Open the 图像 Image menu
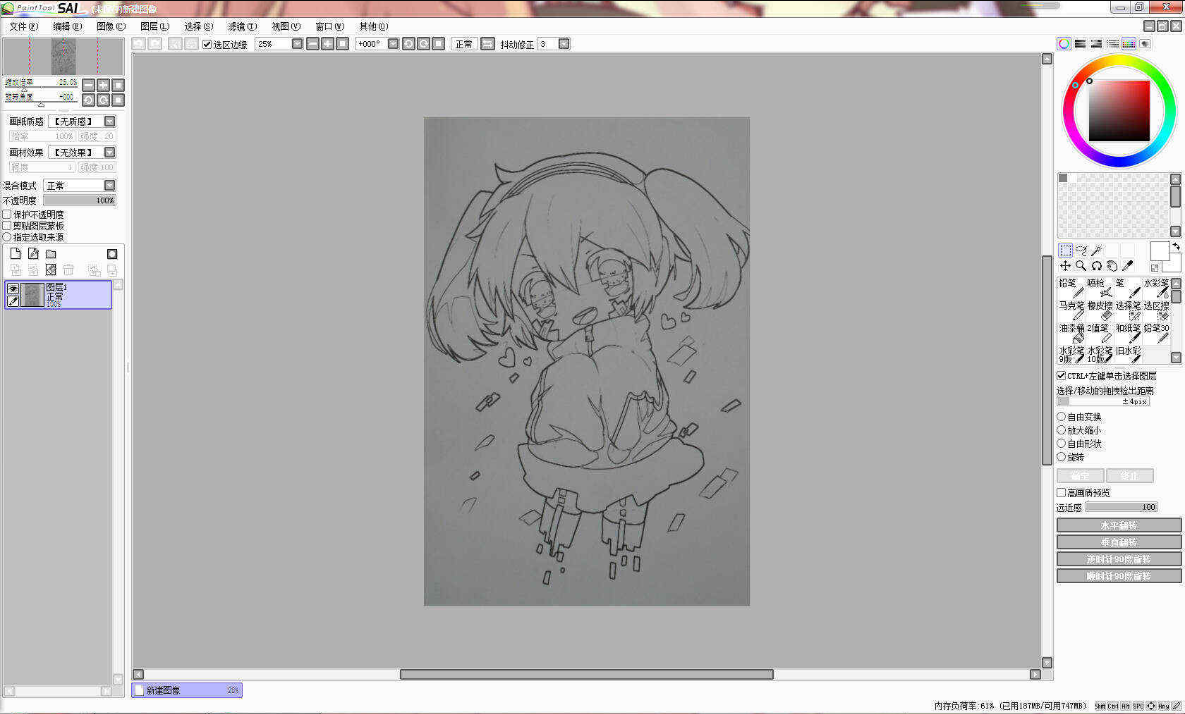The image size is (1185, 714). [x=111, y=26]
